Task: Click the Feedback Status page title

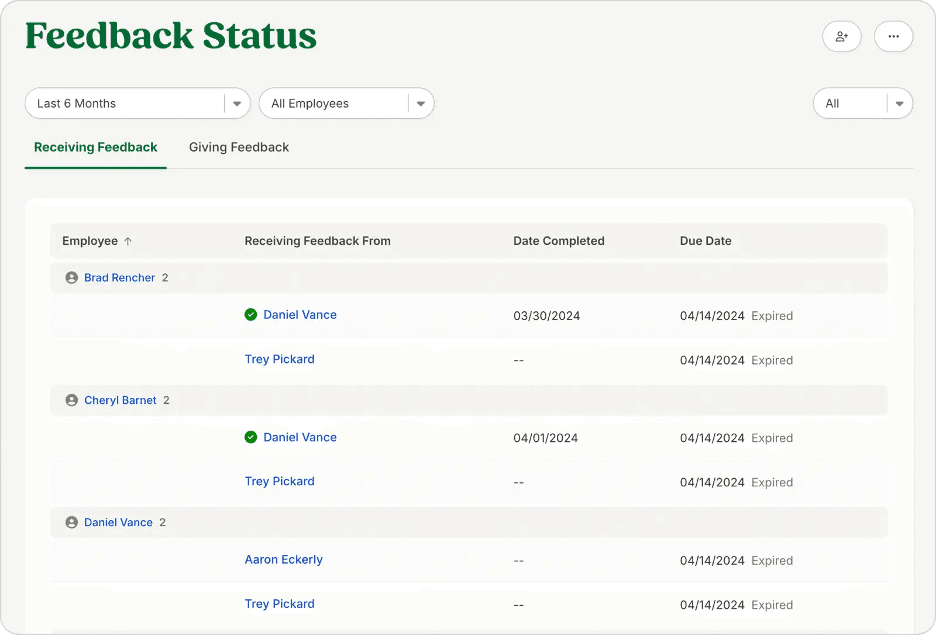Action: pyautogui.click(x=171, y=36)
